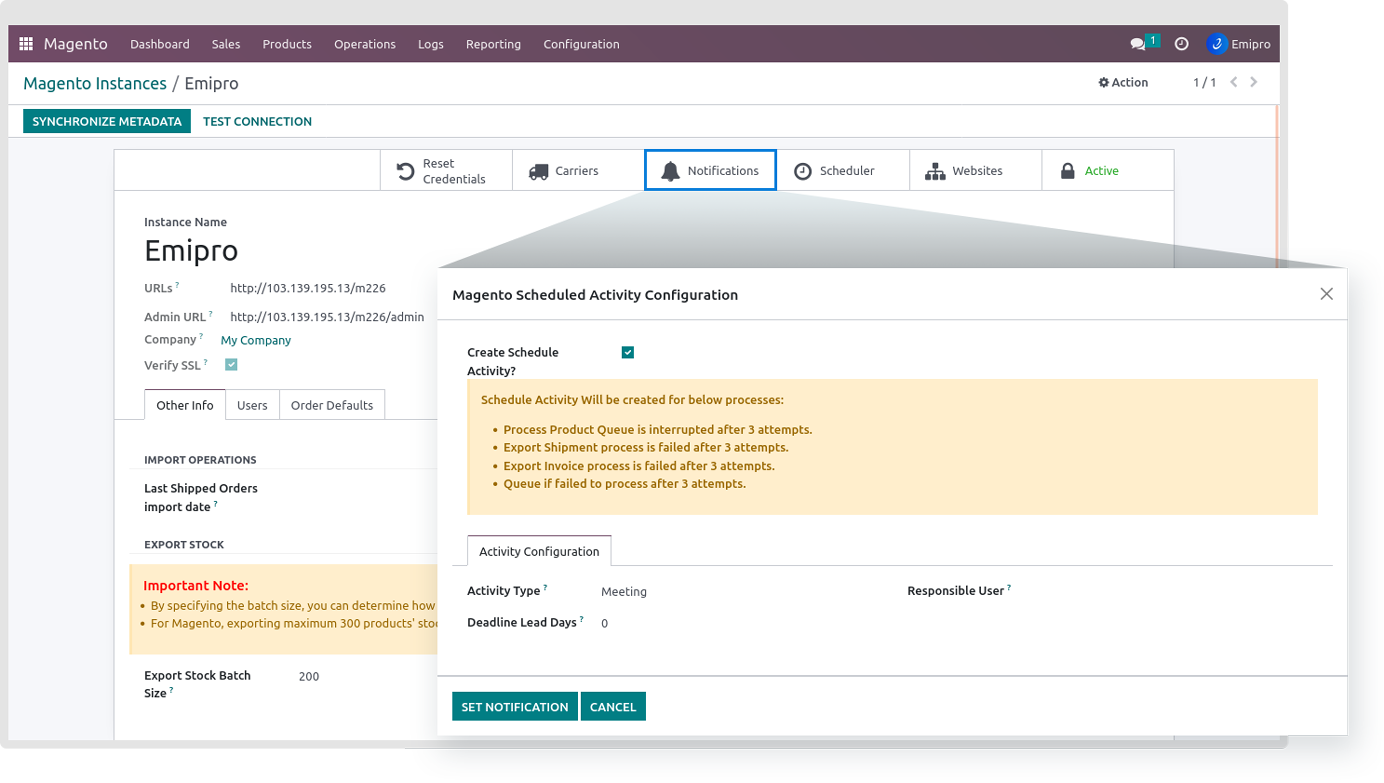Click the Set Notification button

[514, 706]
